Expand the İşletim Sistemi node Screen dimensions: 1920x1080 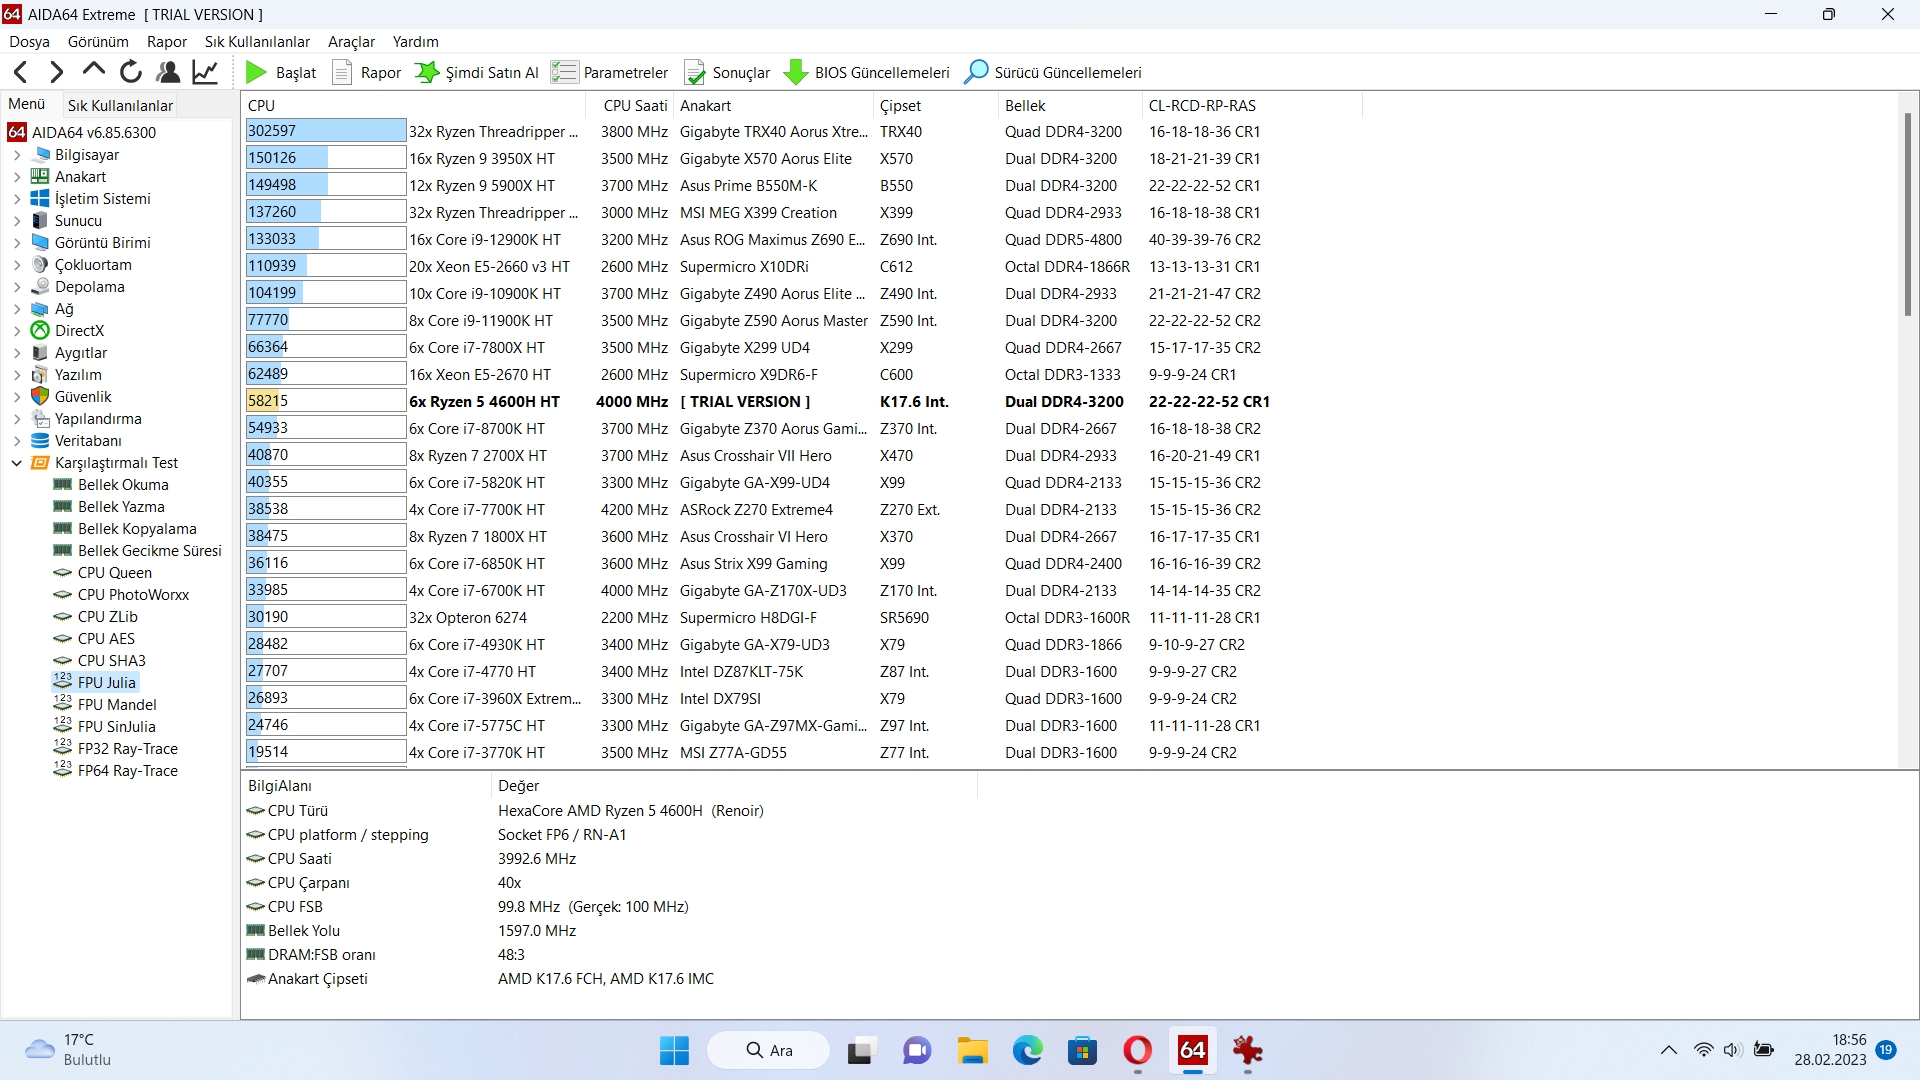17,199
